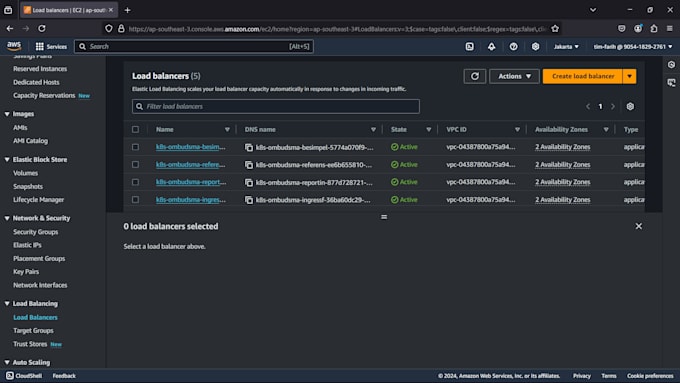Copy DNS name of k8s-ombudsma-ingressf row

pos(249,200)
